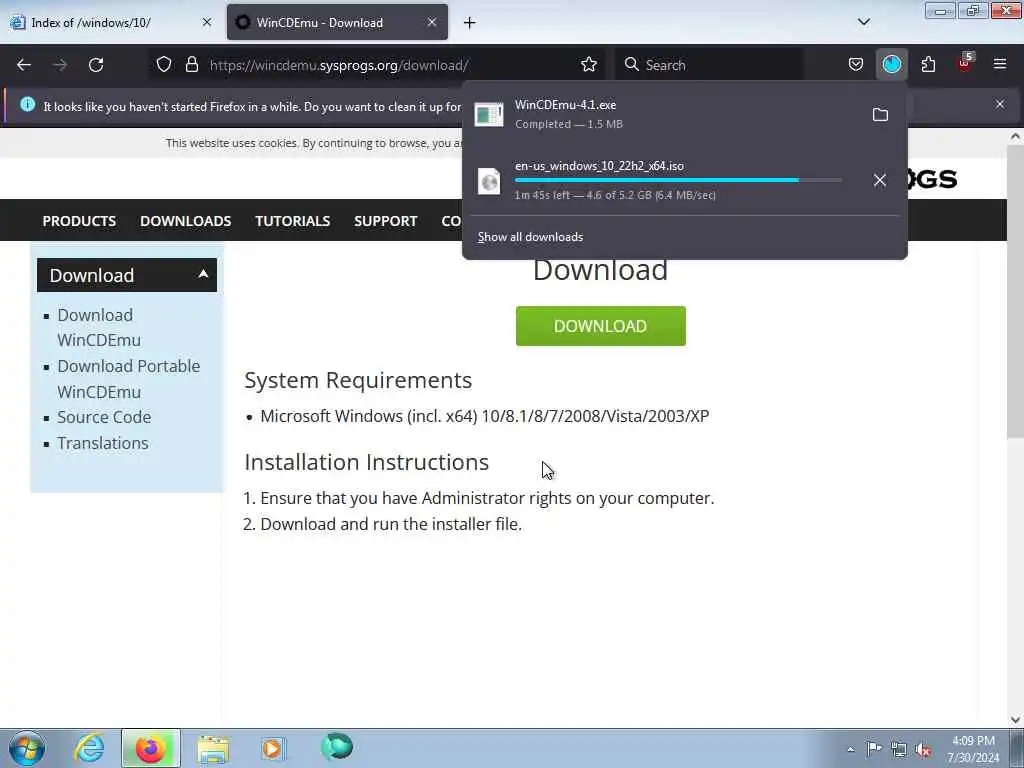1024x768 pixels.
Task: Open the Action Center flag icon
Action: click(874, 749)
